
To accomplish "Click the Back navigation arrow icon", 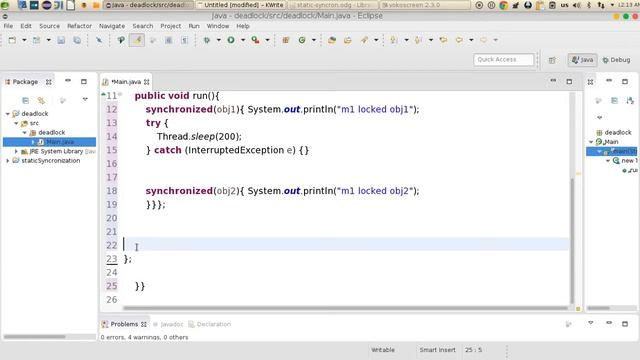I will pyautogui.click(x=459, y=40).
